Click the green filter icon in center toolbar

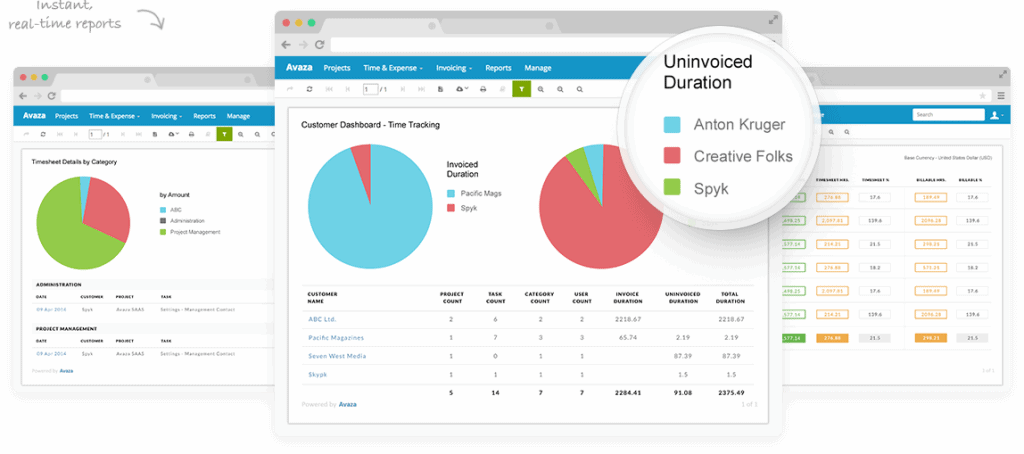[x=522, y=89]
